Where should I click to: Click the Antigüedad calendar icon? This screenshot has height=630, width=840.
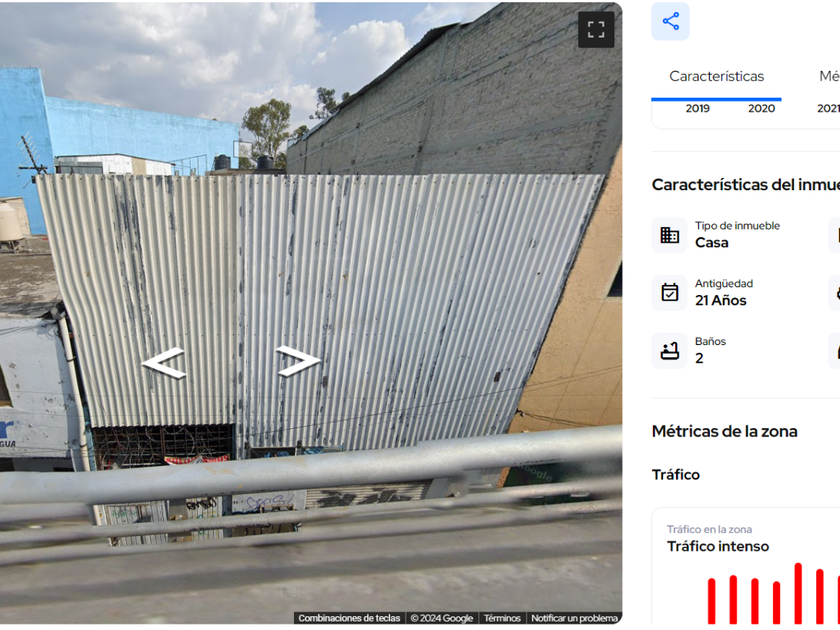tap(669, 292)
